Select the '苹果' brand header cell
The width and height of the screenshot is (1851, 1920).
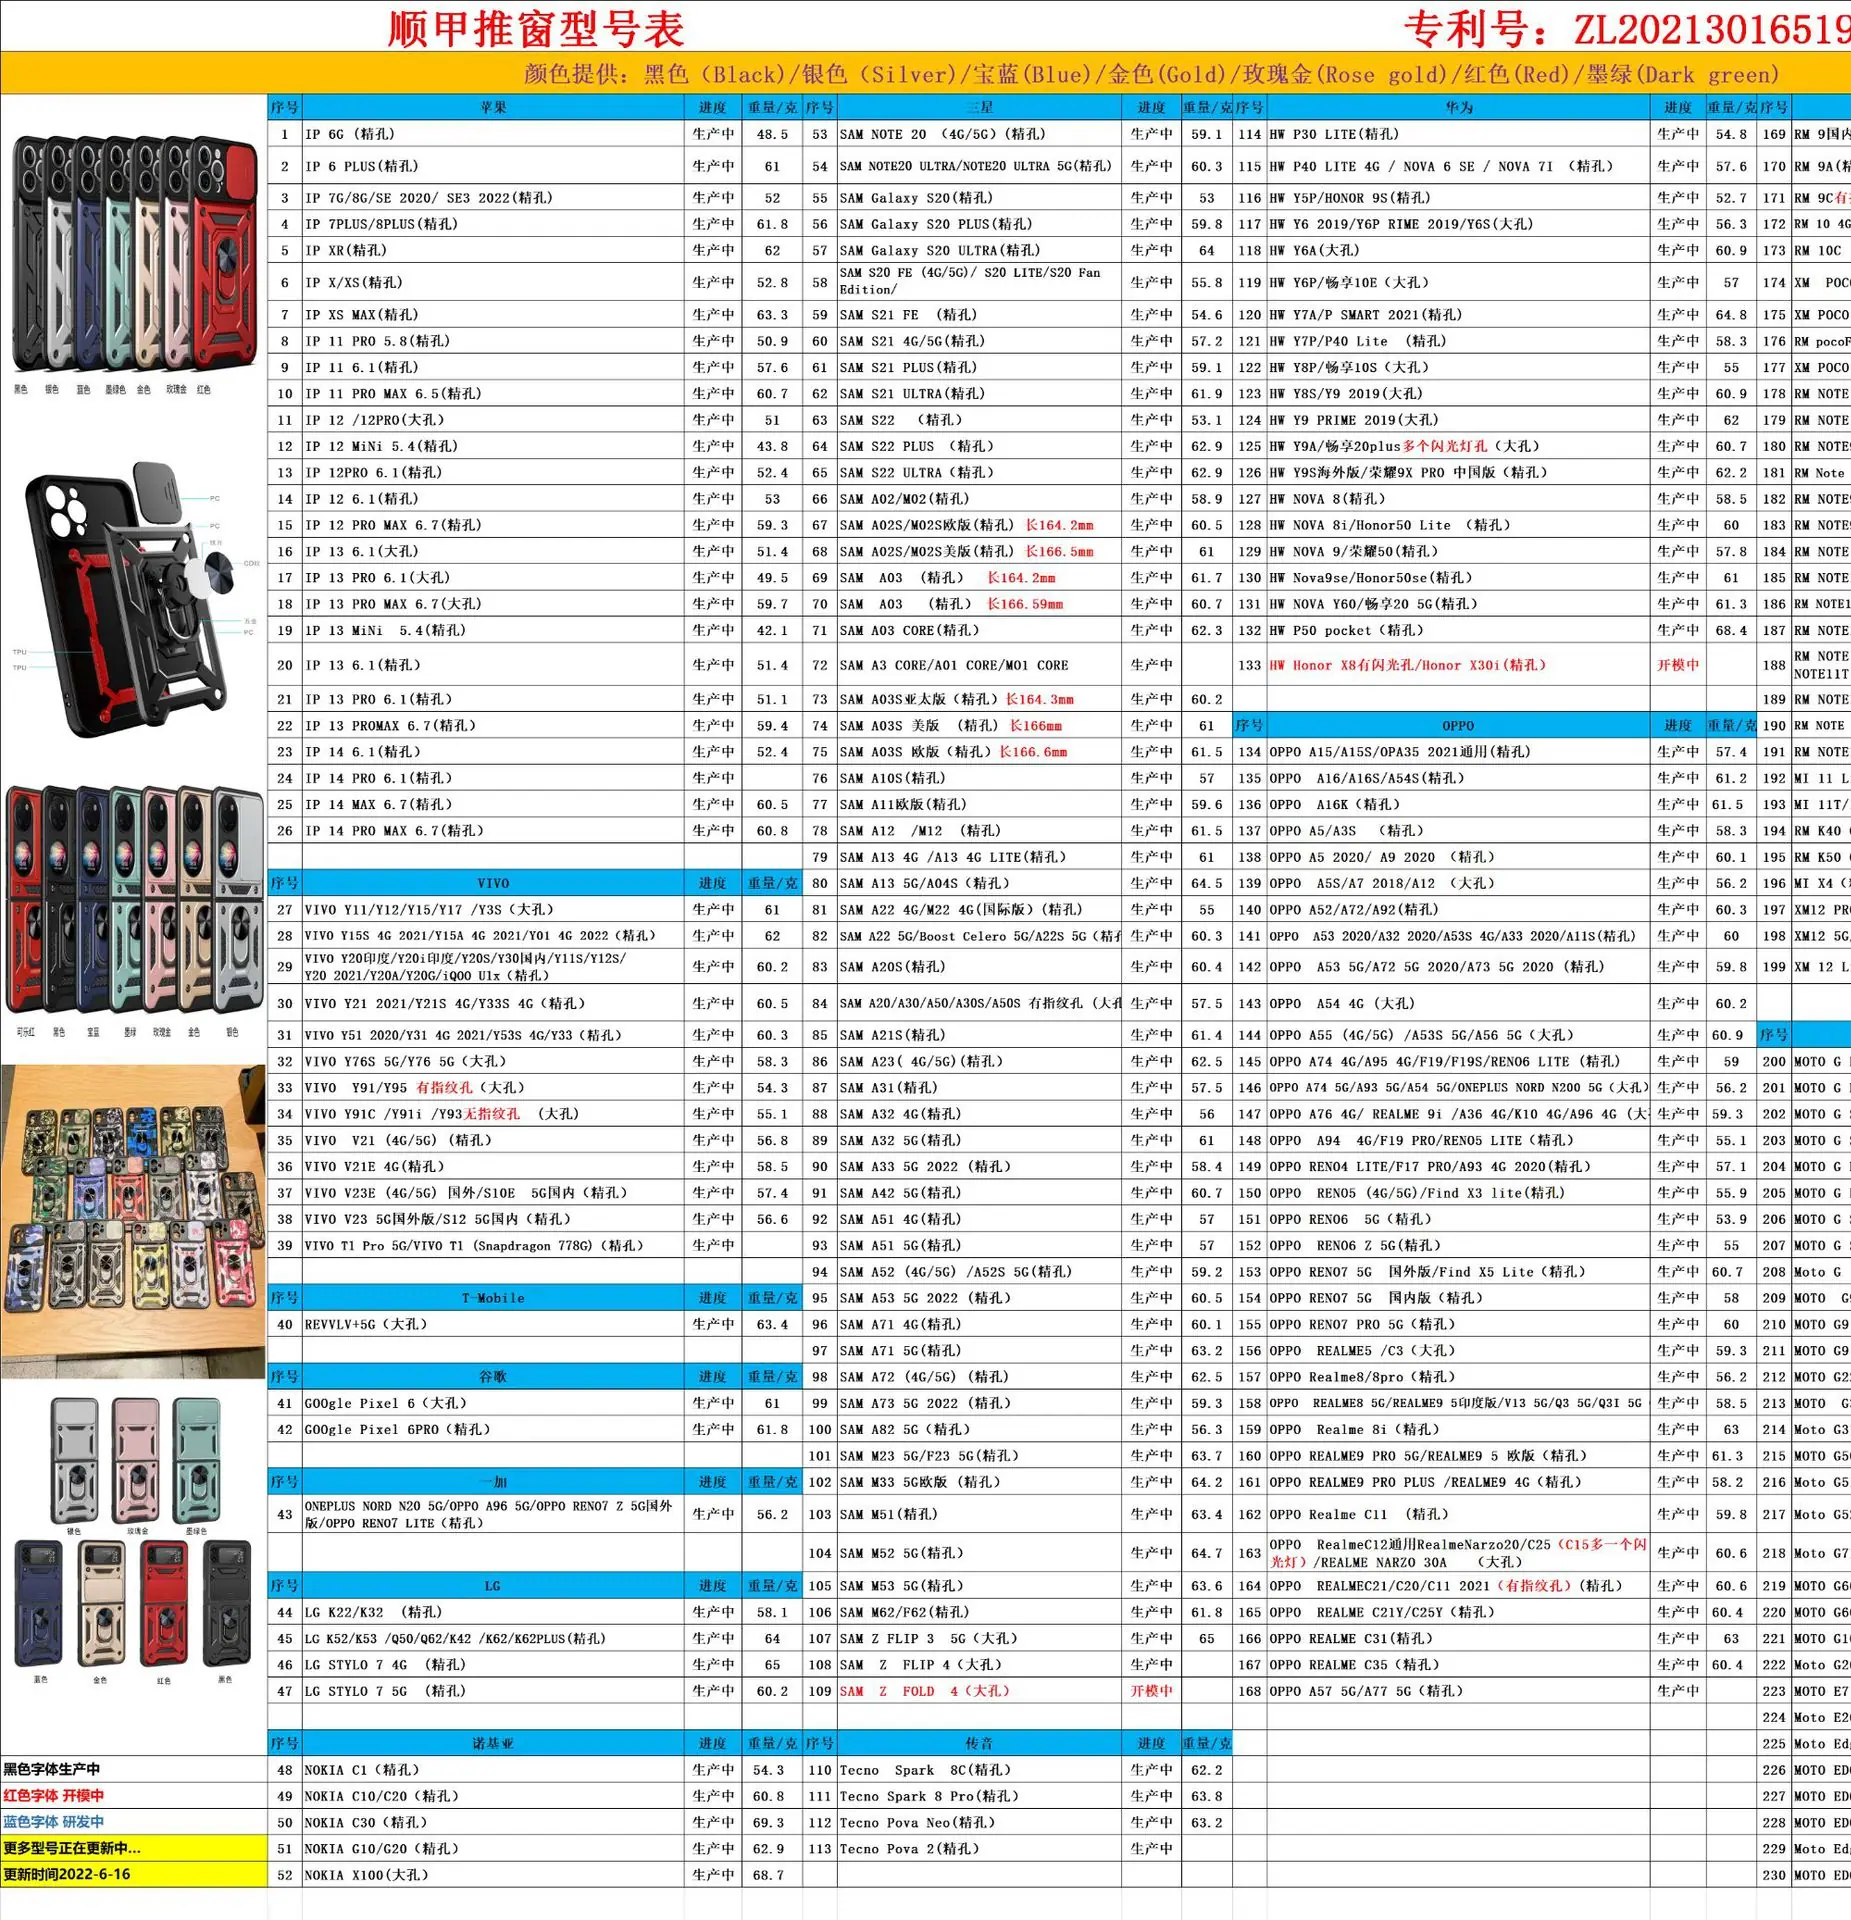coord(493,107)
